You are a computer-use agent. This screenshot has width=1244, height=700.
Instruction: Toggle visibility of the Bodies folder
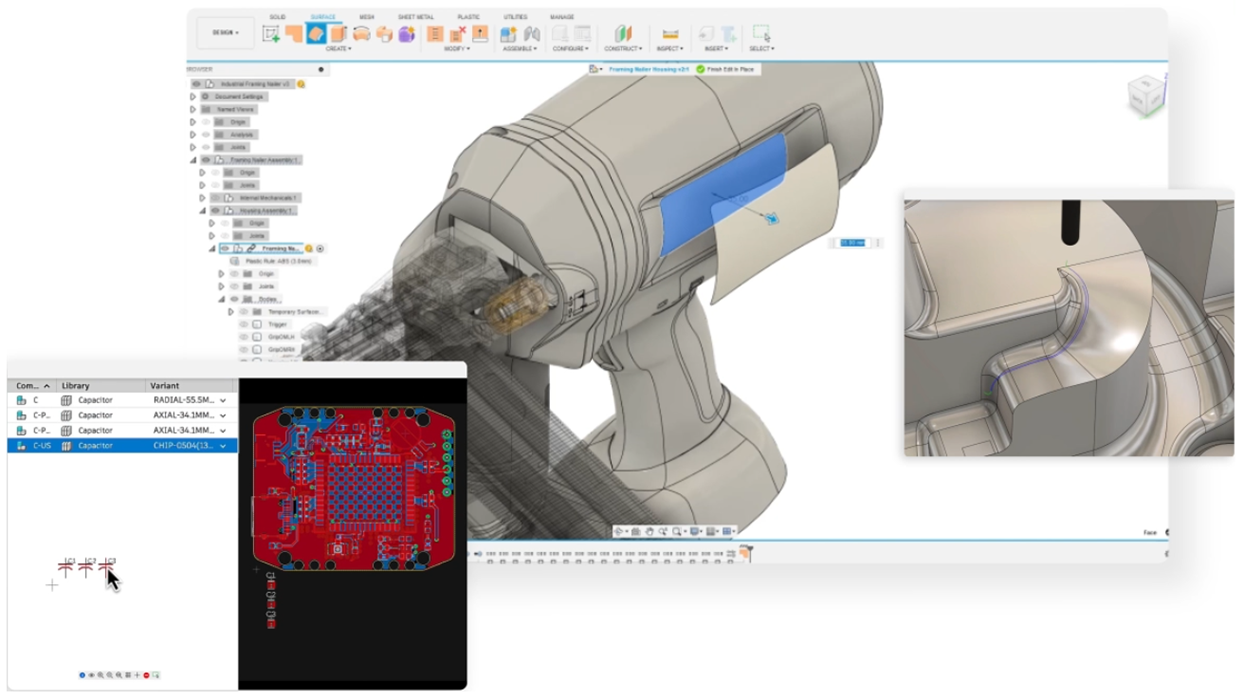(x=233, y=299)
